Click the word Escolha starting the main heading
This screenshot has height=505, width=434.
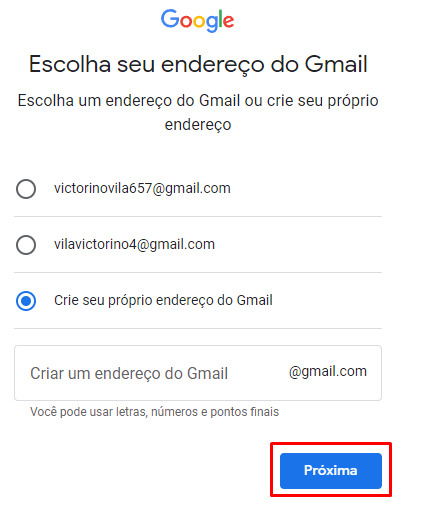click(x=70, y=64)
